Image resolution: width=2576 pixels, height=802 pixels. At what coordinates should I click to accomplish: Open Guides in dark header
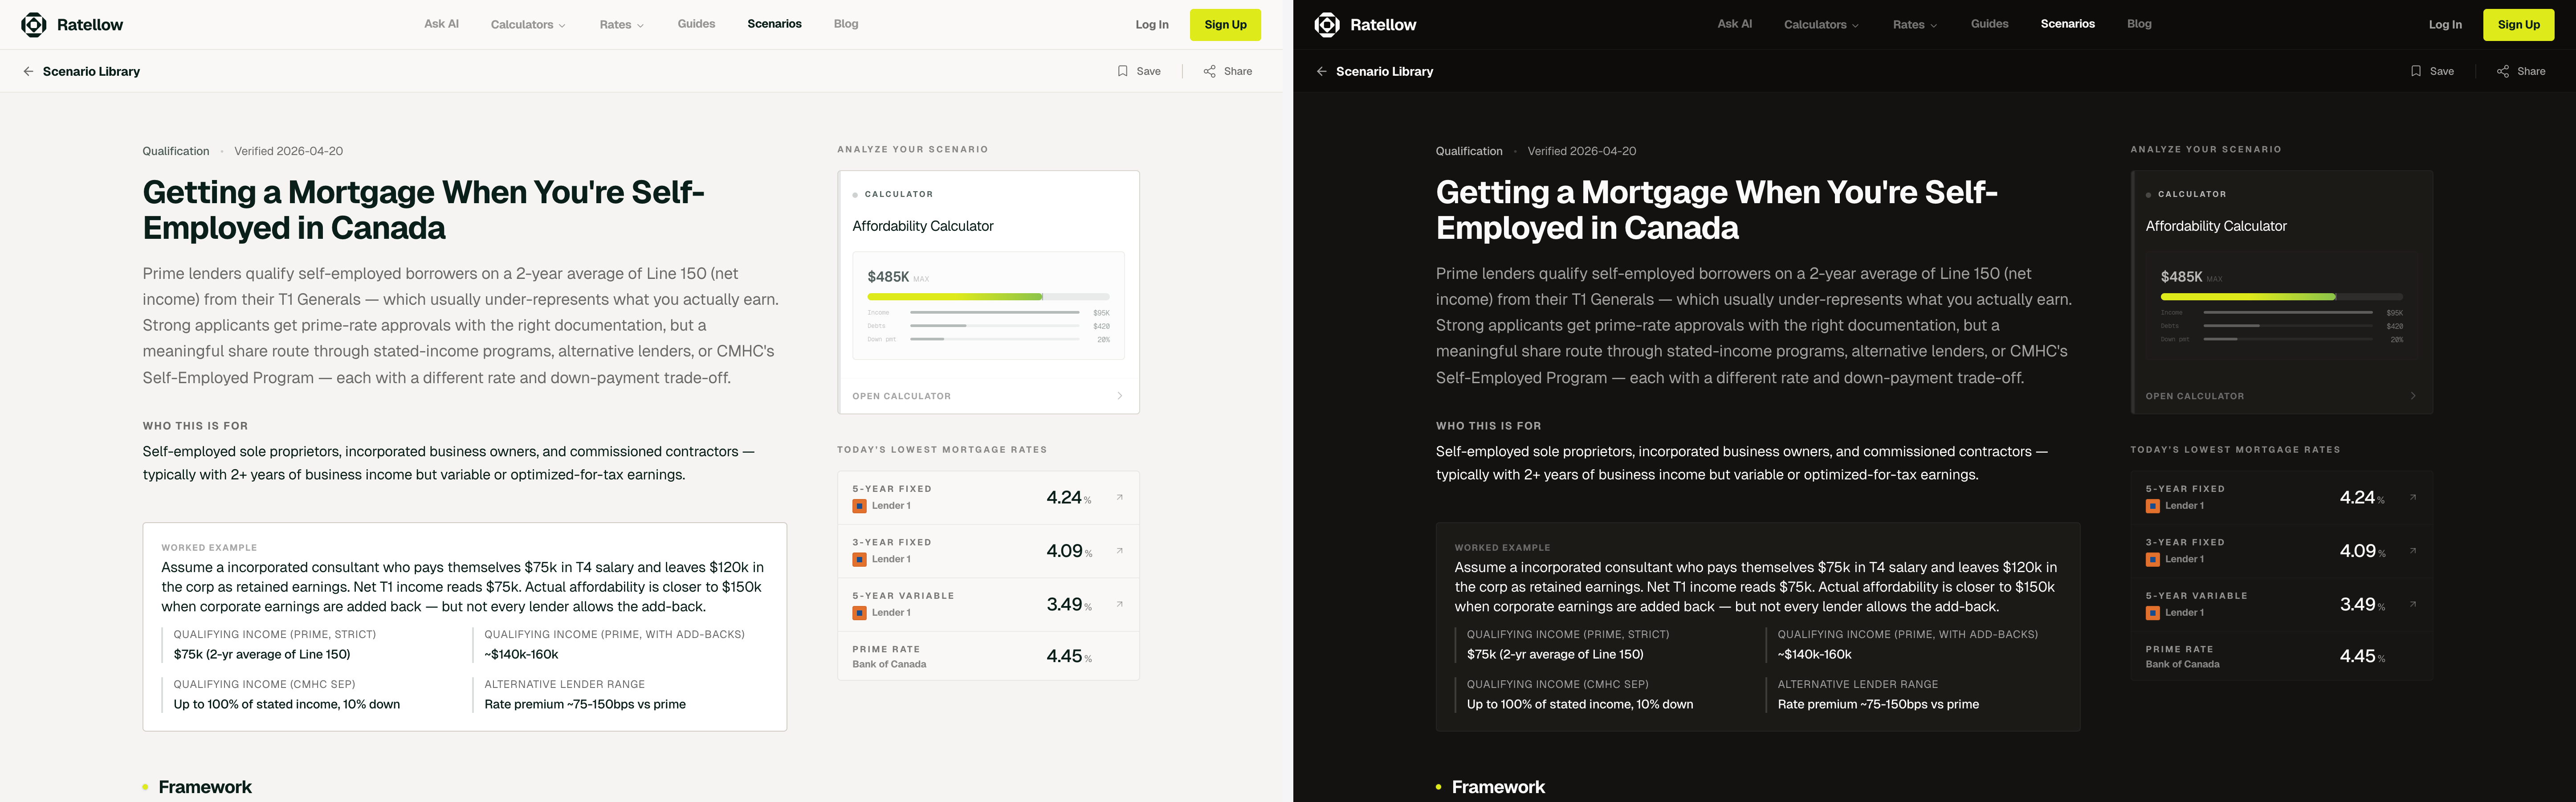click(1989, 24)
